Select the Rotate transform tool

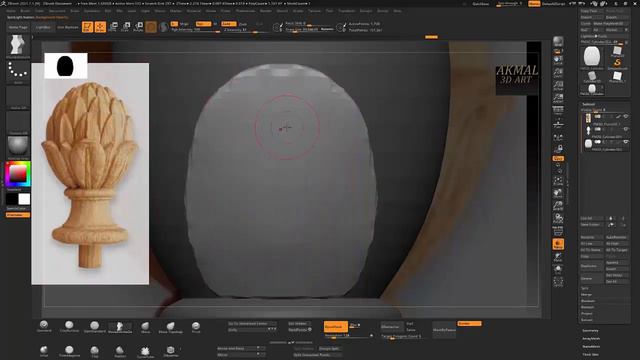[x=138, y=27]
